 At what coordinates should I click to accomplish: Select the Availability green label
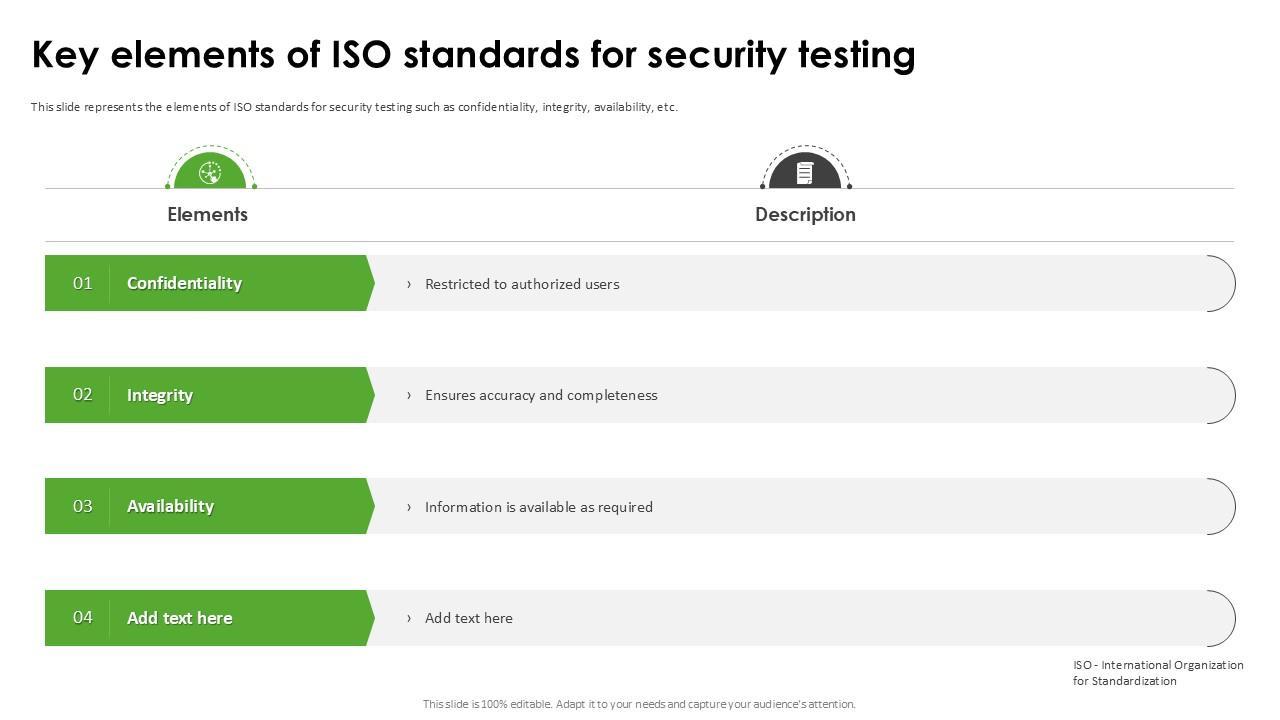pyautogui.click(x=170, y=506)
